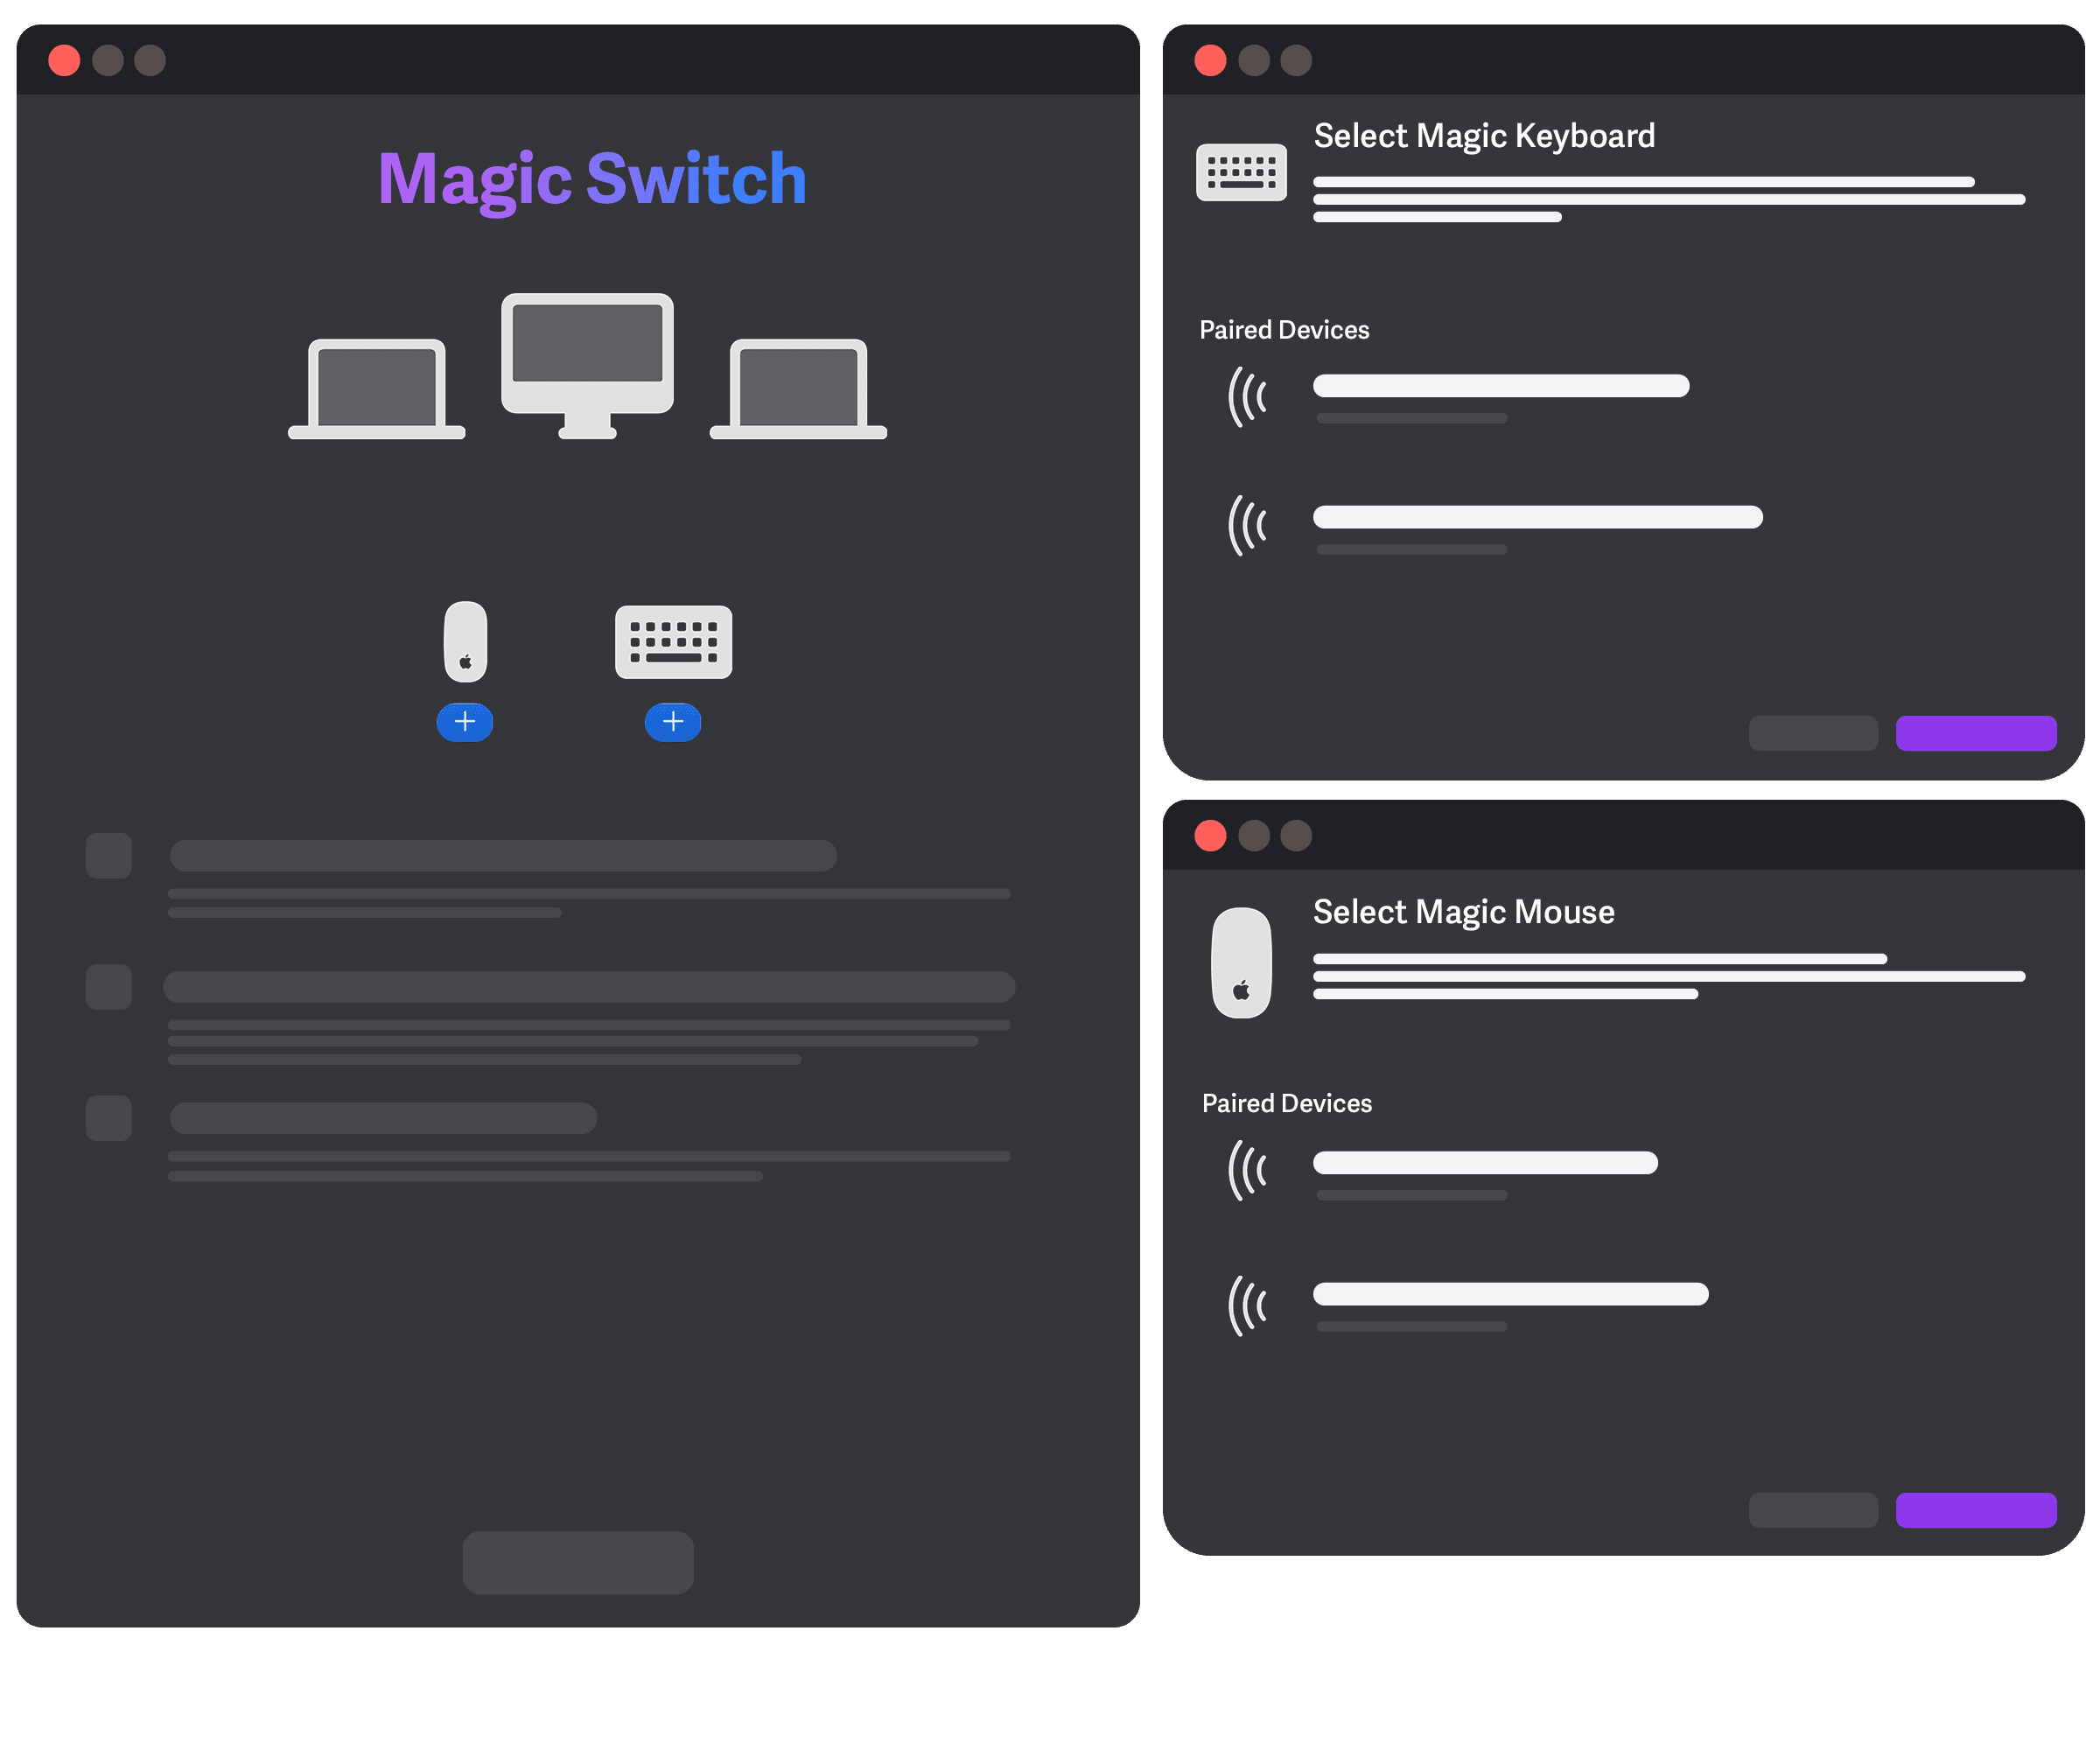Close the Magic Switch main window
This screenshot has height=1750, width=2100.
click(64, 60)
